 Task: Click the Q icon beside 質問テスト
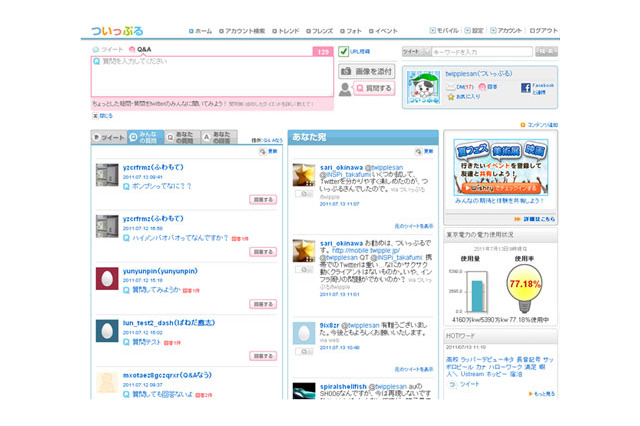pyautogui.click(x=126, y=342)
